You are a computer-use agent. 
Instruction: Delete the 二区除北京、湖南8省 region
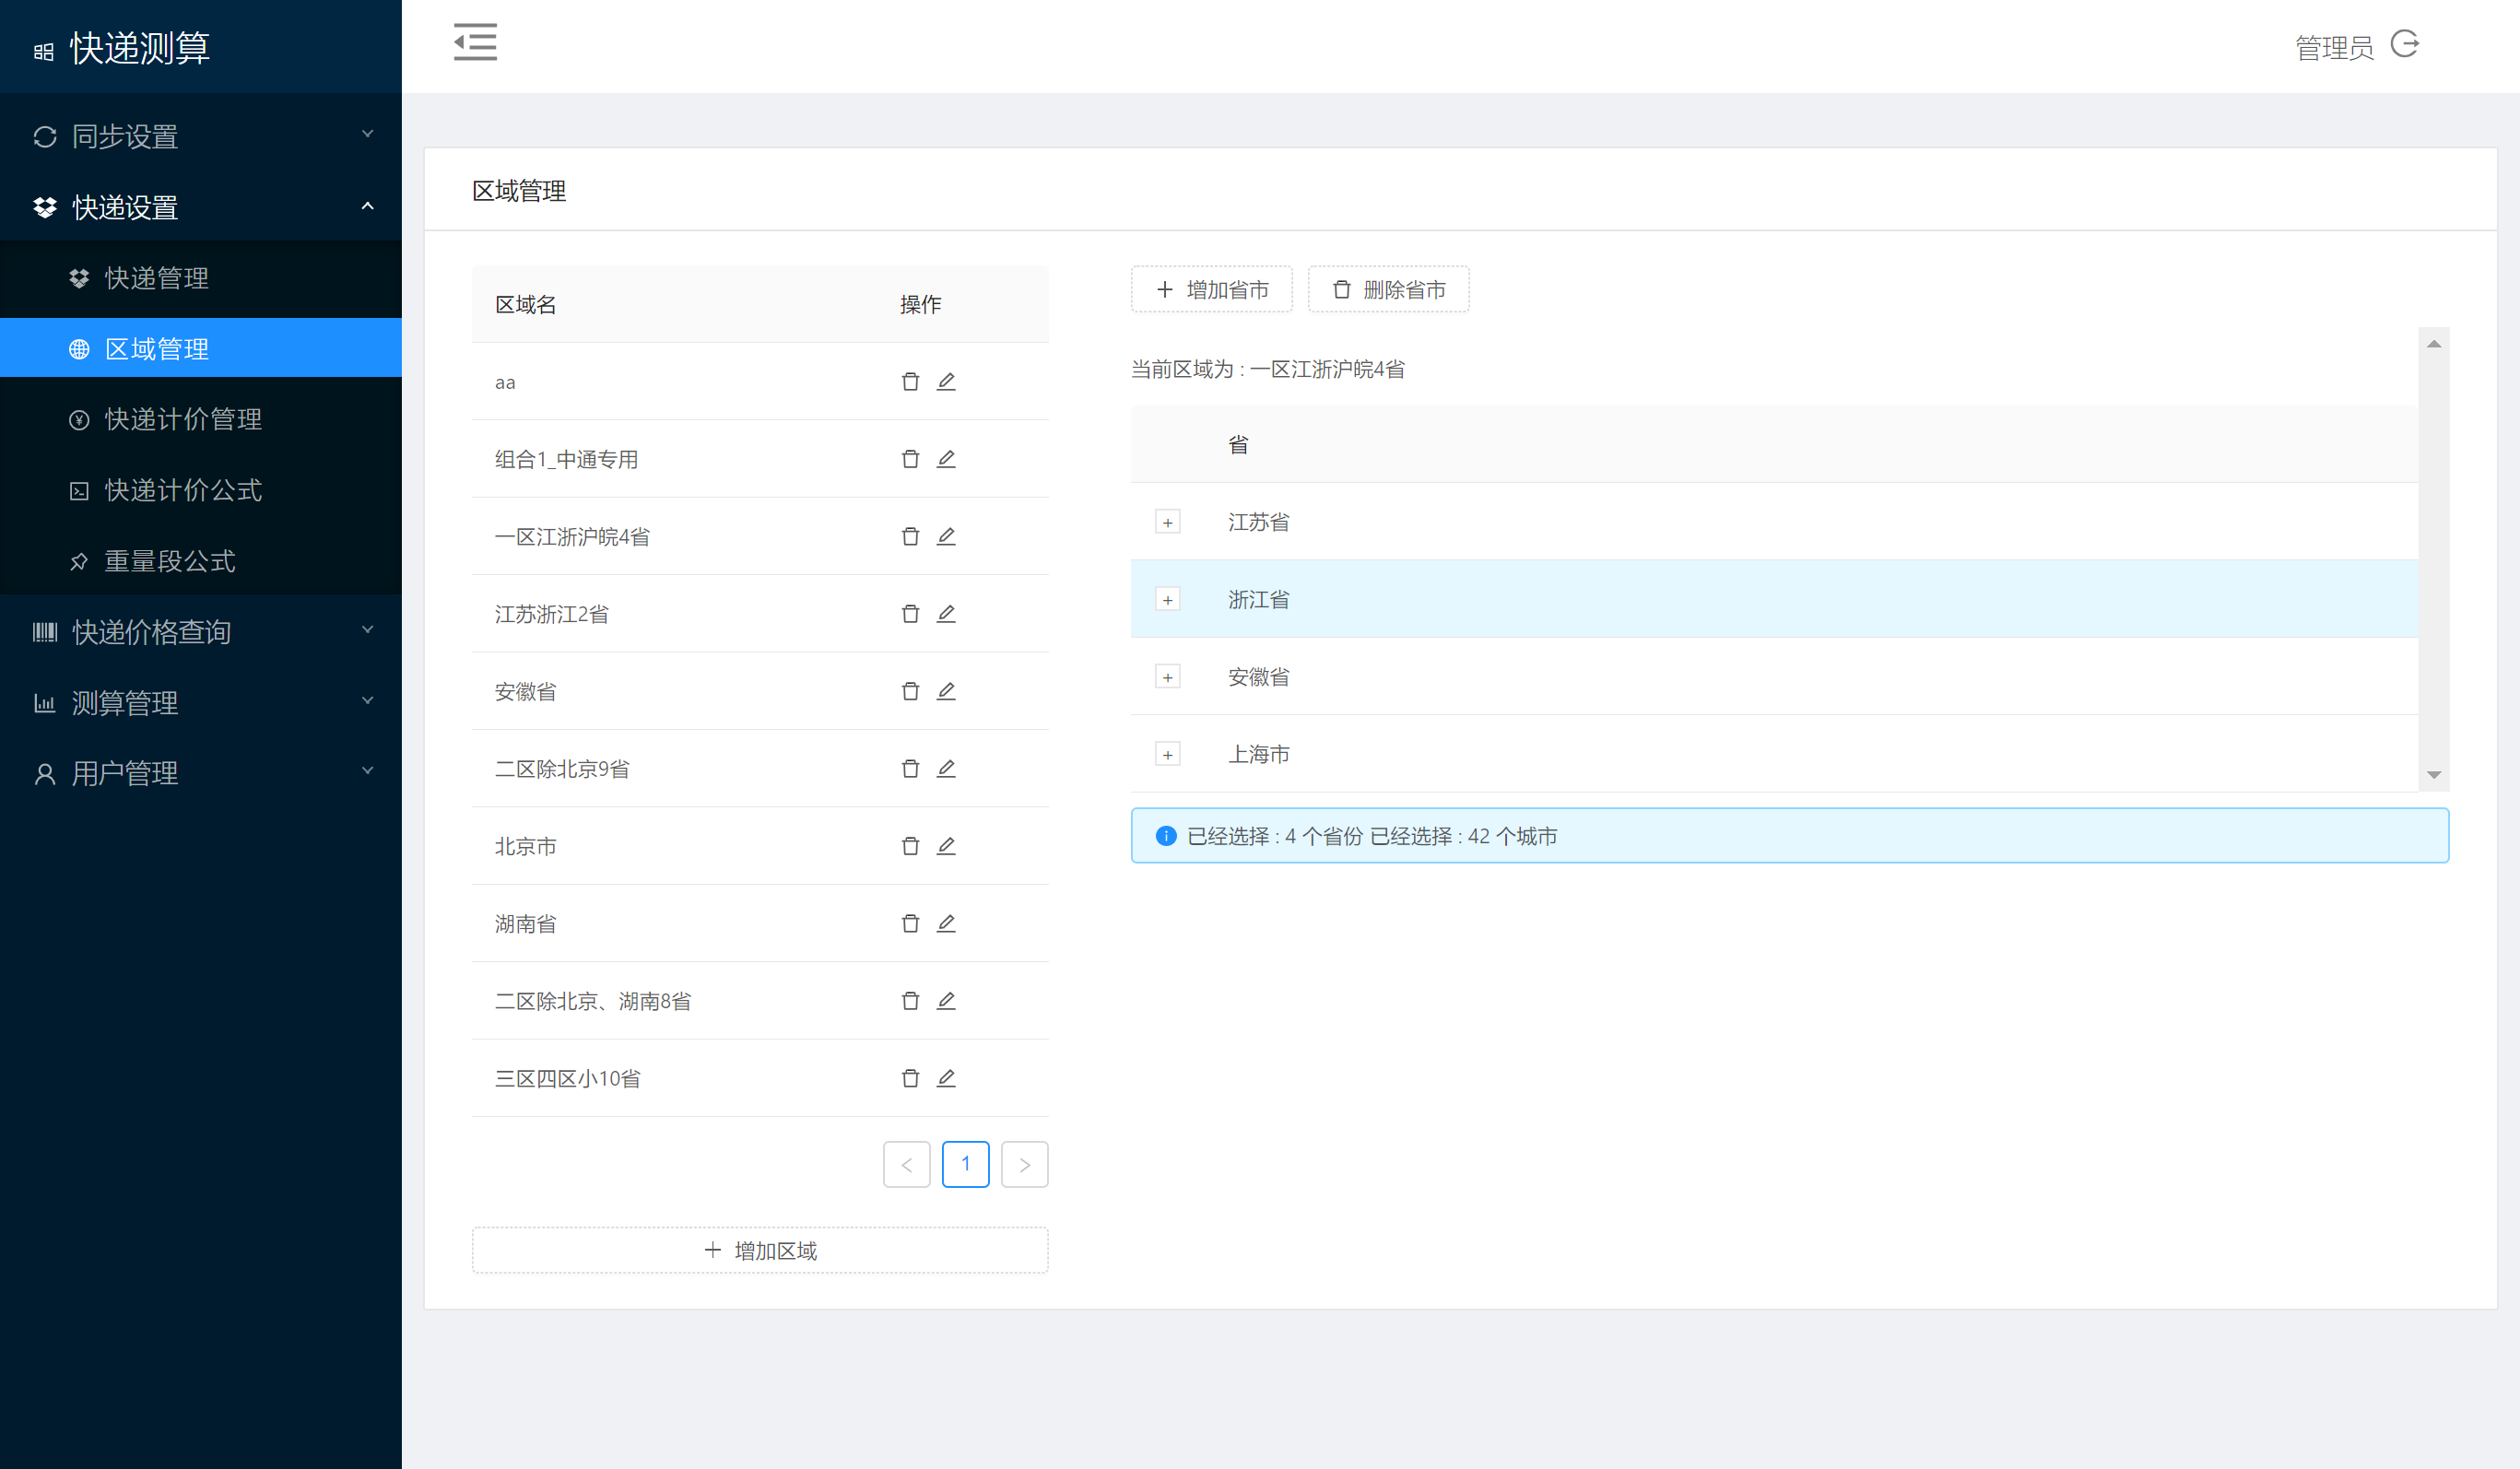tap(910, 1001)
